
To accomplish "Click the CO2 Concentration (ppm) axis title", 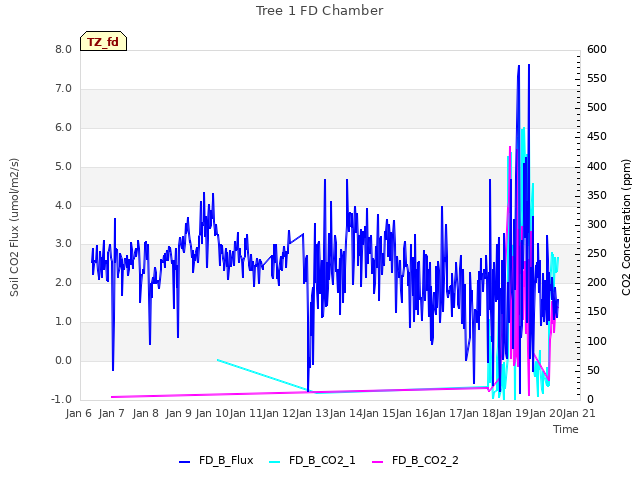I will click(626, 227).
